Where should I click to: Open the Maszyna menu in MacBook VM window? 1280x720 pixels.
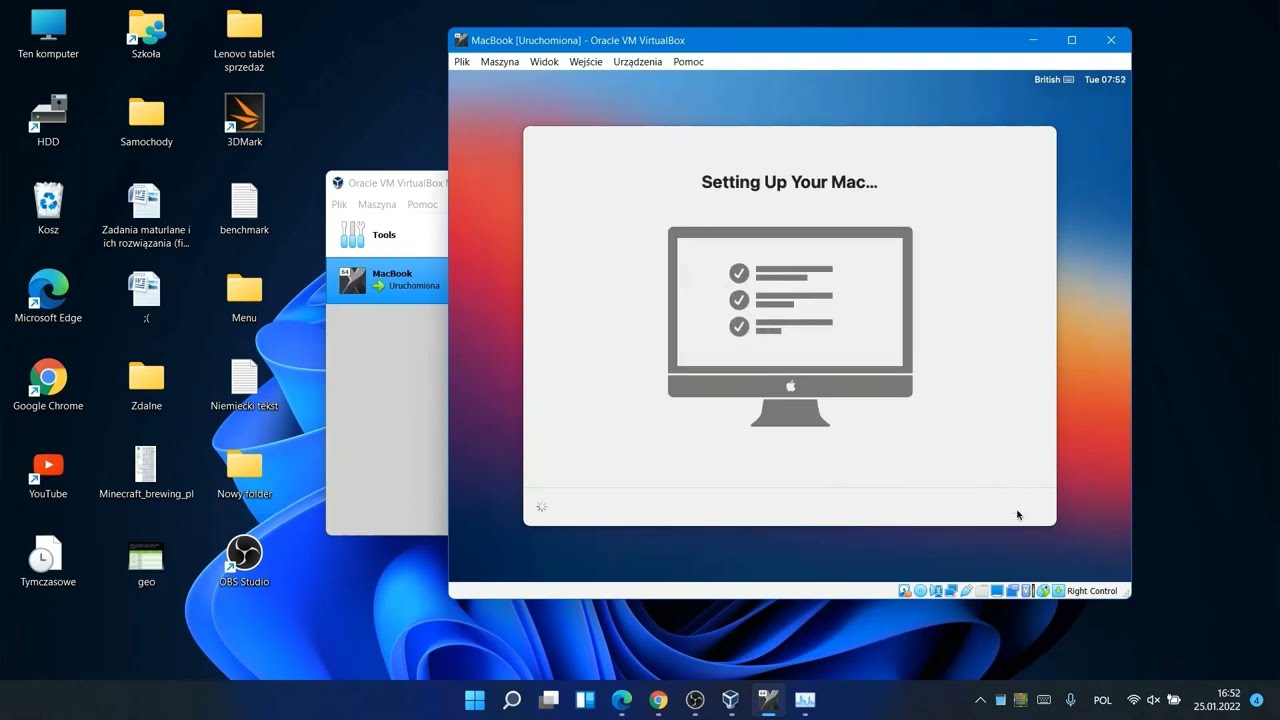click(x=500, y=62)
